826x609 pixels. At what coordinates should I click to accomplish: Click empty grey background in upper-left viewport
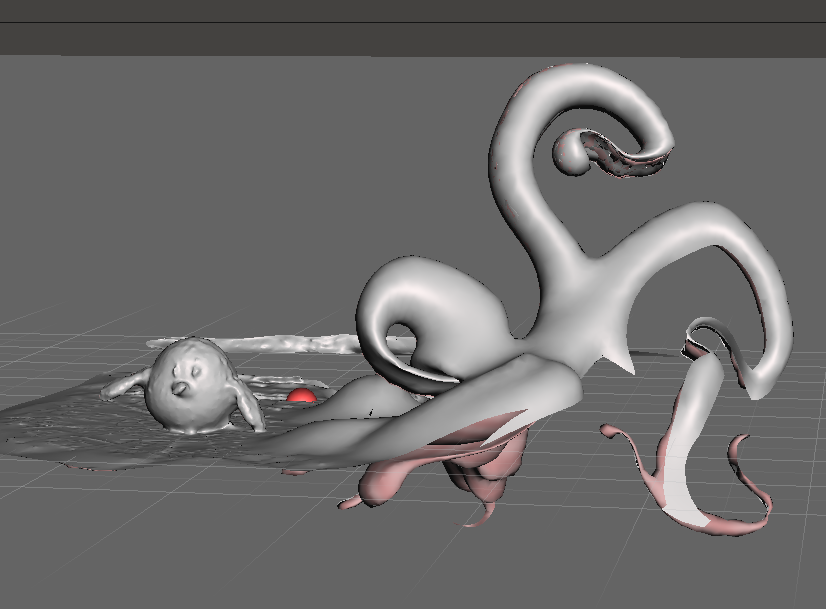pos(150,180)
